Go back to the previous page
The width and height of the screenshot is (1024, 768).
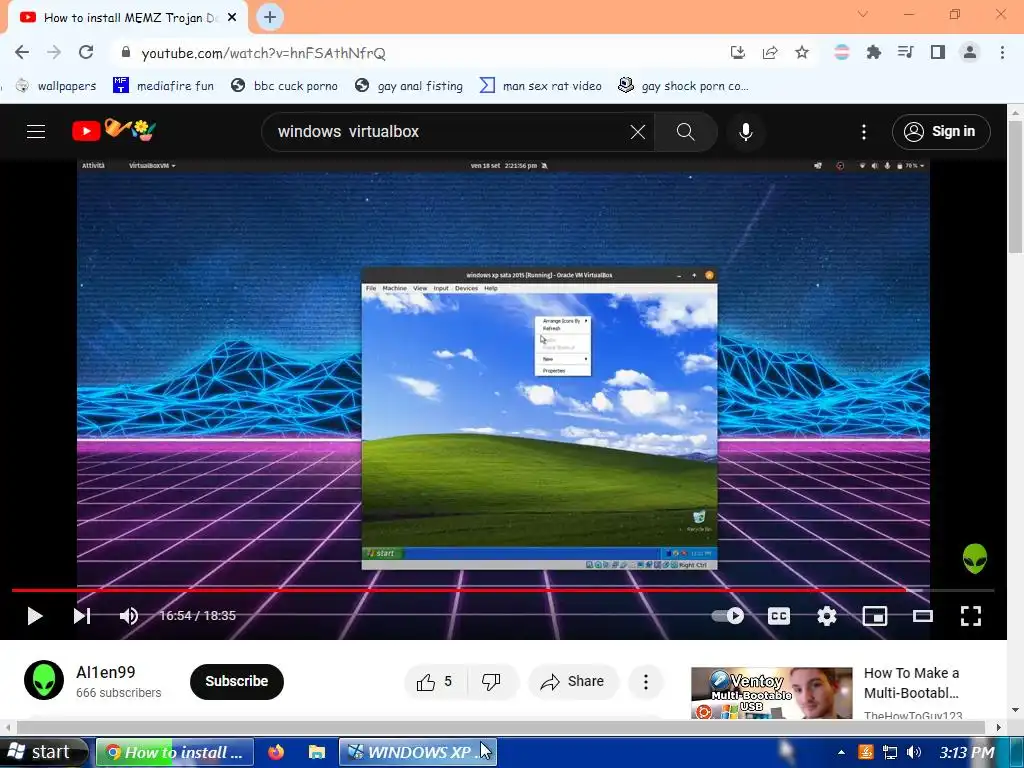point(22,52)
